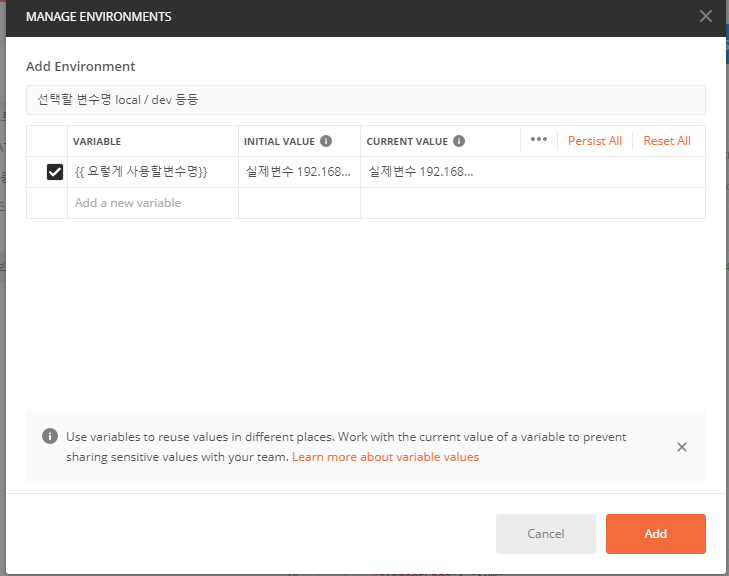Click the initial value cell 실제변수 192.168...
The width and height of the screenshot is (729, 576).
coord(299,172)
